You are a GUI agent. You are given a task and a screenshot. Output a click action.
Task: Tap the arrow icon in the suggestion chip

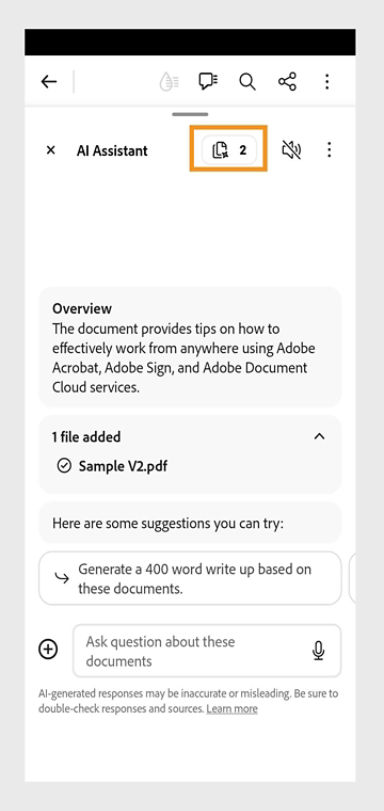pos(62,578)
